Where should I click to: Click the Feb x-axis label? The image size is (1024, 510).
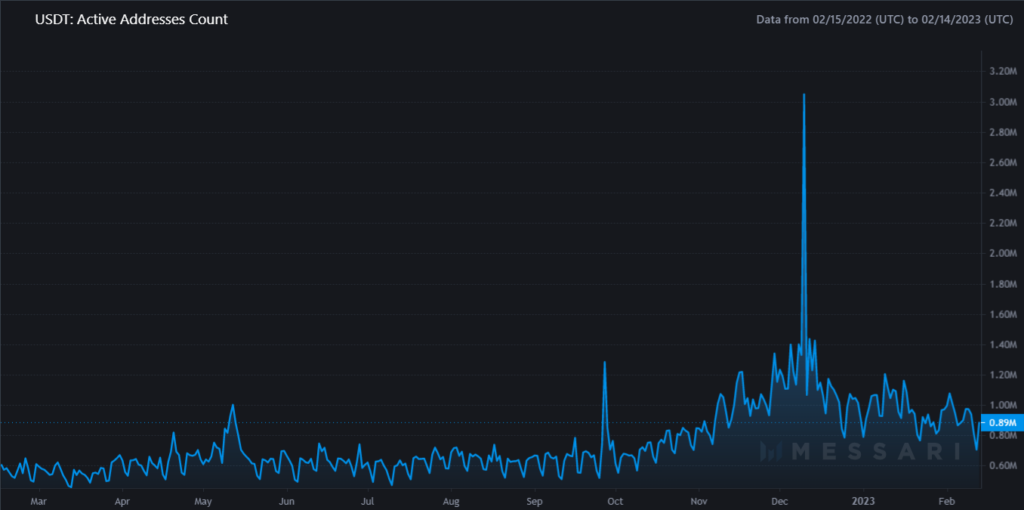[x=946, y=502]
